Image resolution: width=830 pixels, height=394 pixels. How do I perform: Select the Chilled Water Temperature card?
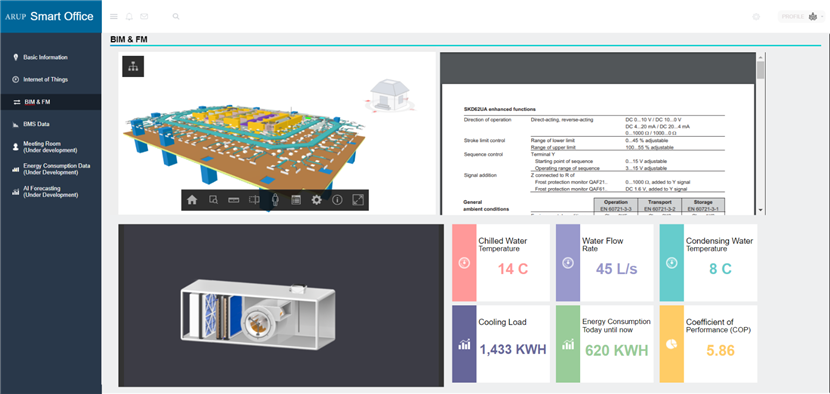click(501, 263)
